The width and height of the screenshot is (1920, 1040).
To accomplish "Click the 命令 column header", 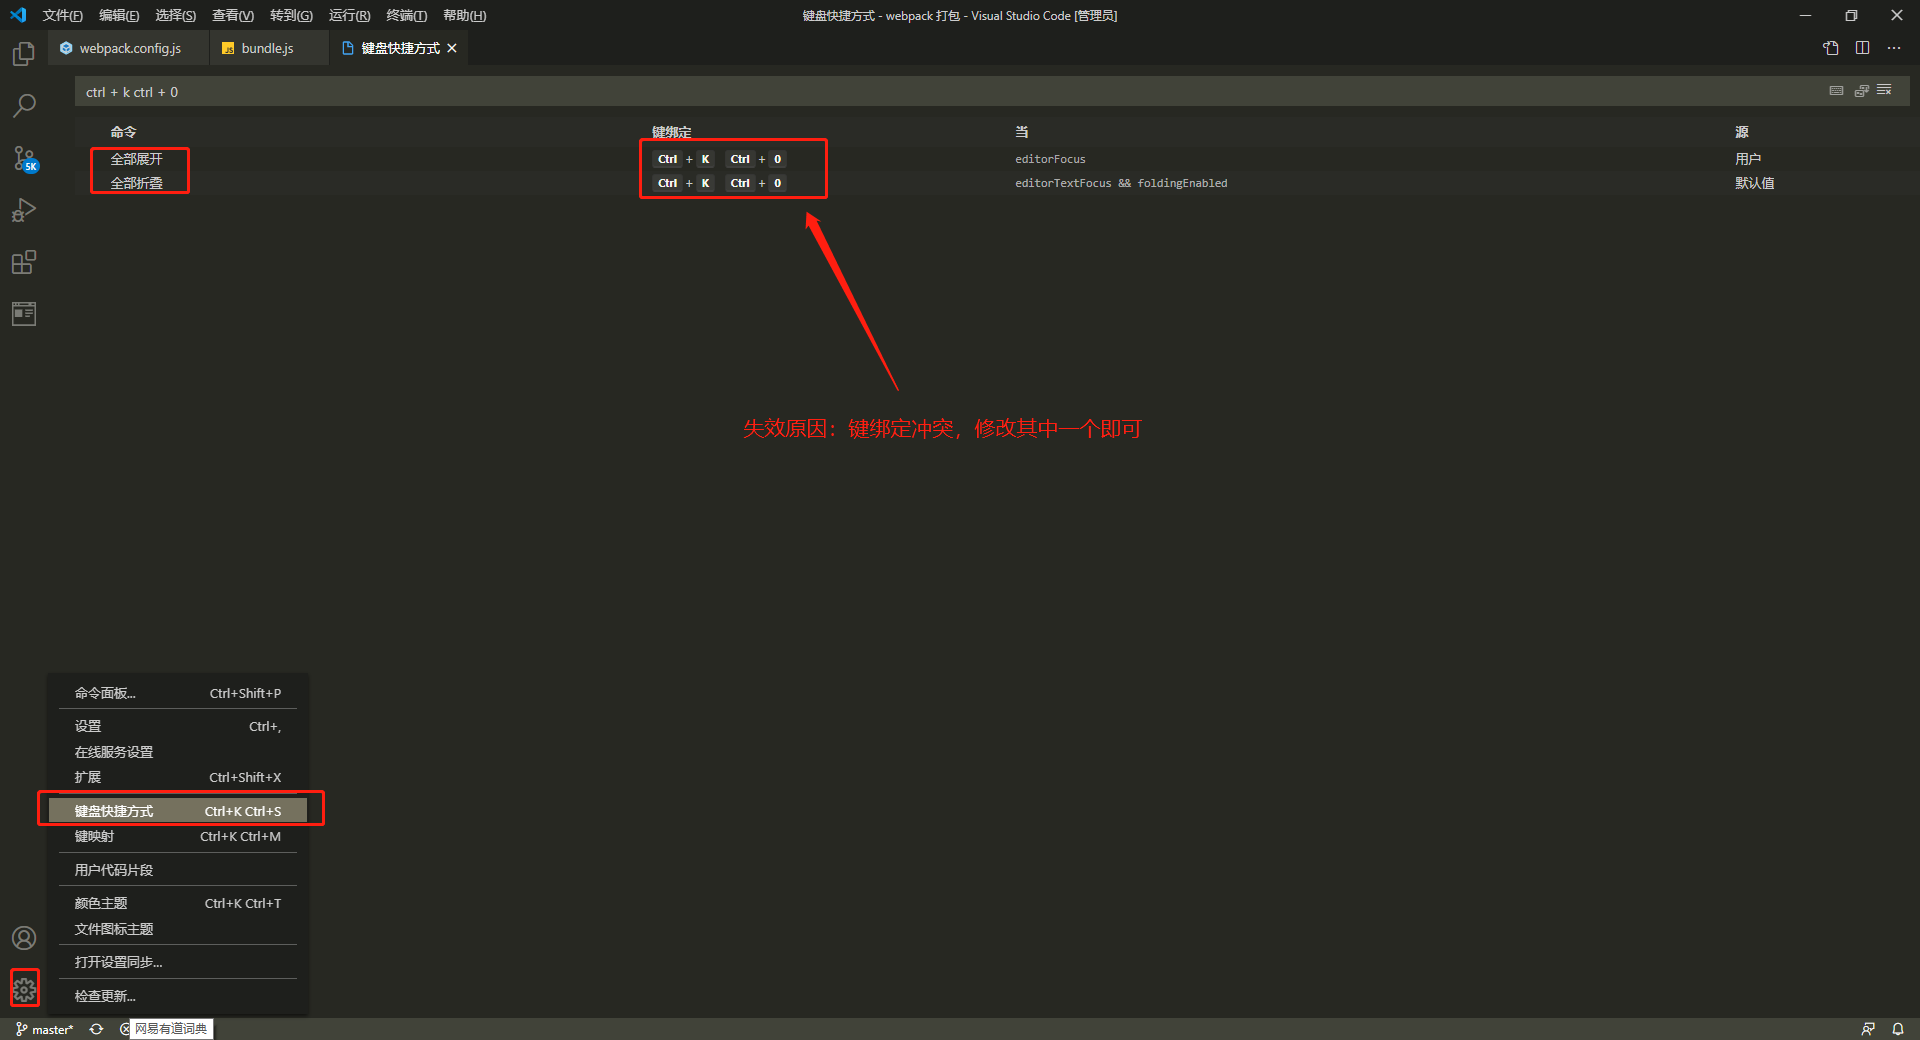I will pyautogui.click(x=123, y=132).
